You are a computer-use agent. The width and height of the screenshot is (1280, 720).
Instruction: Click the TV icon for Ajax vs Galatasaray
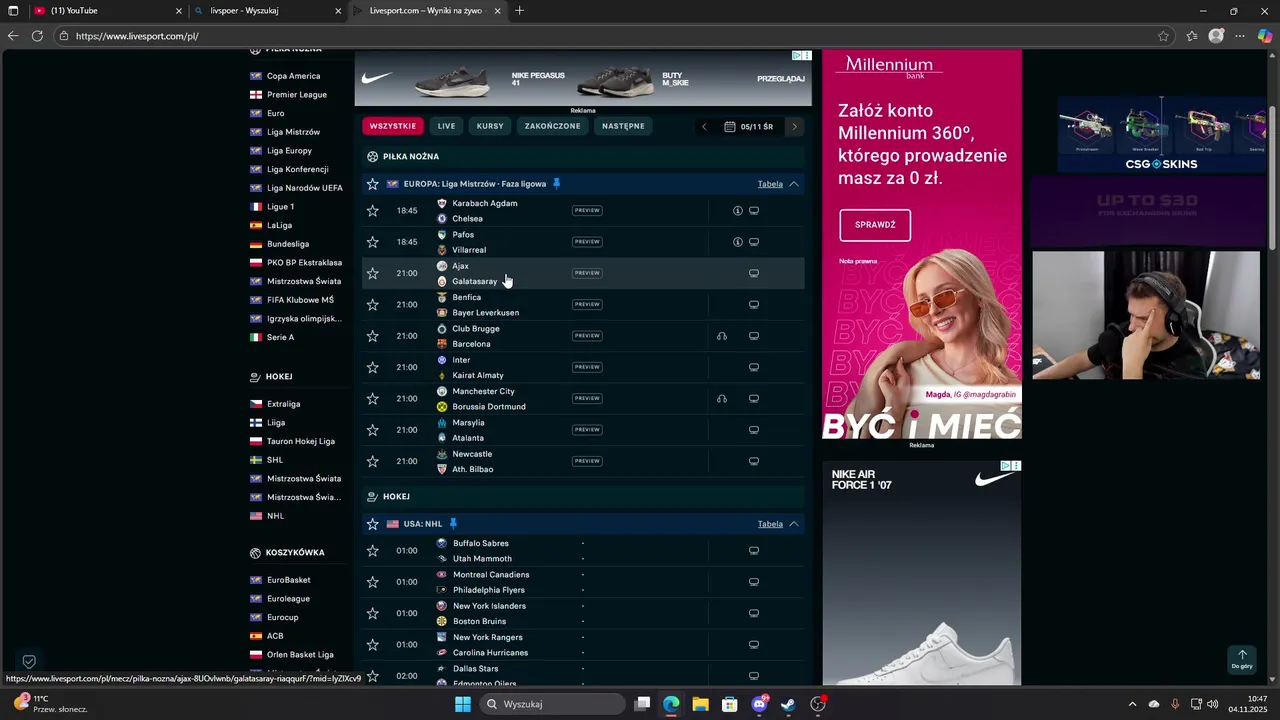point(754,273)
